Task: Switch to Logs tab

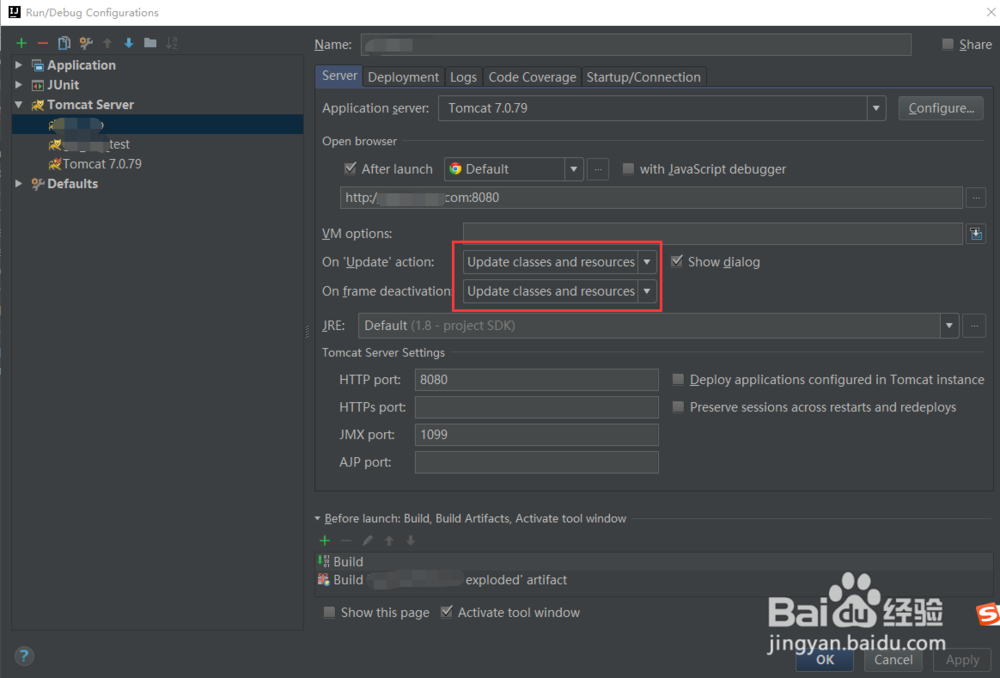Action: pos(463,77)
